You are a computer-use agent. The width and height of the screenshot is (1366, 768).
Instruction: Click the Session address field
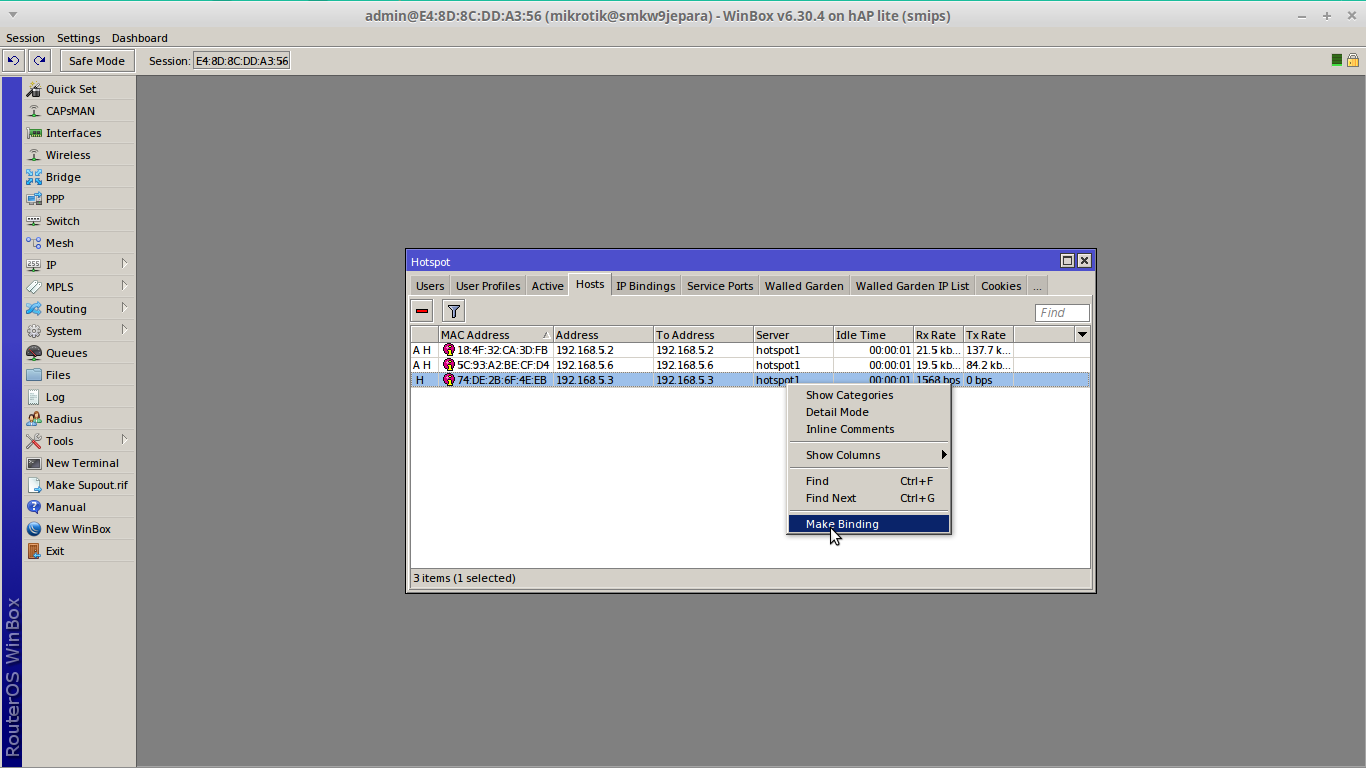point(241,61)
